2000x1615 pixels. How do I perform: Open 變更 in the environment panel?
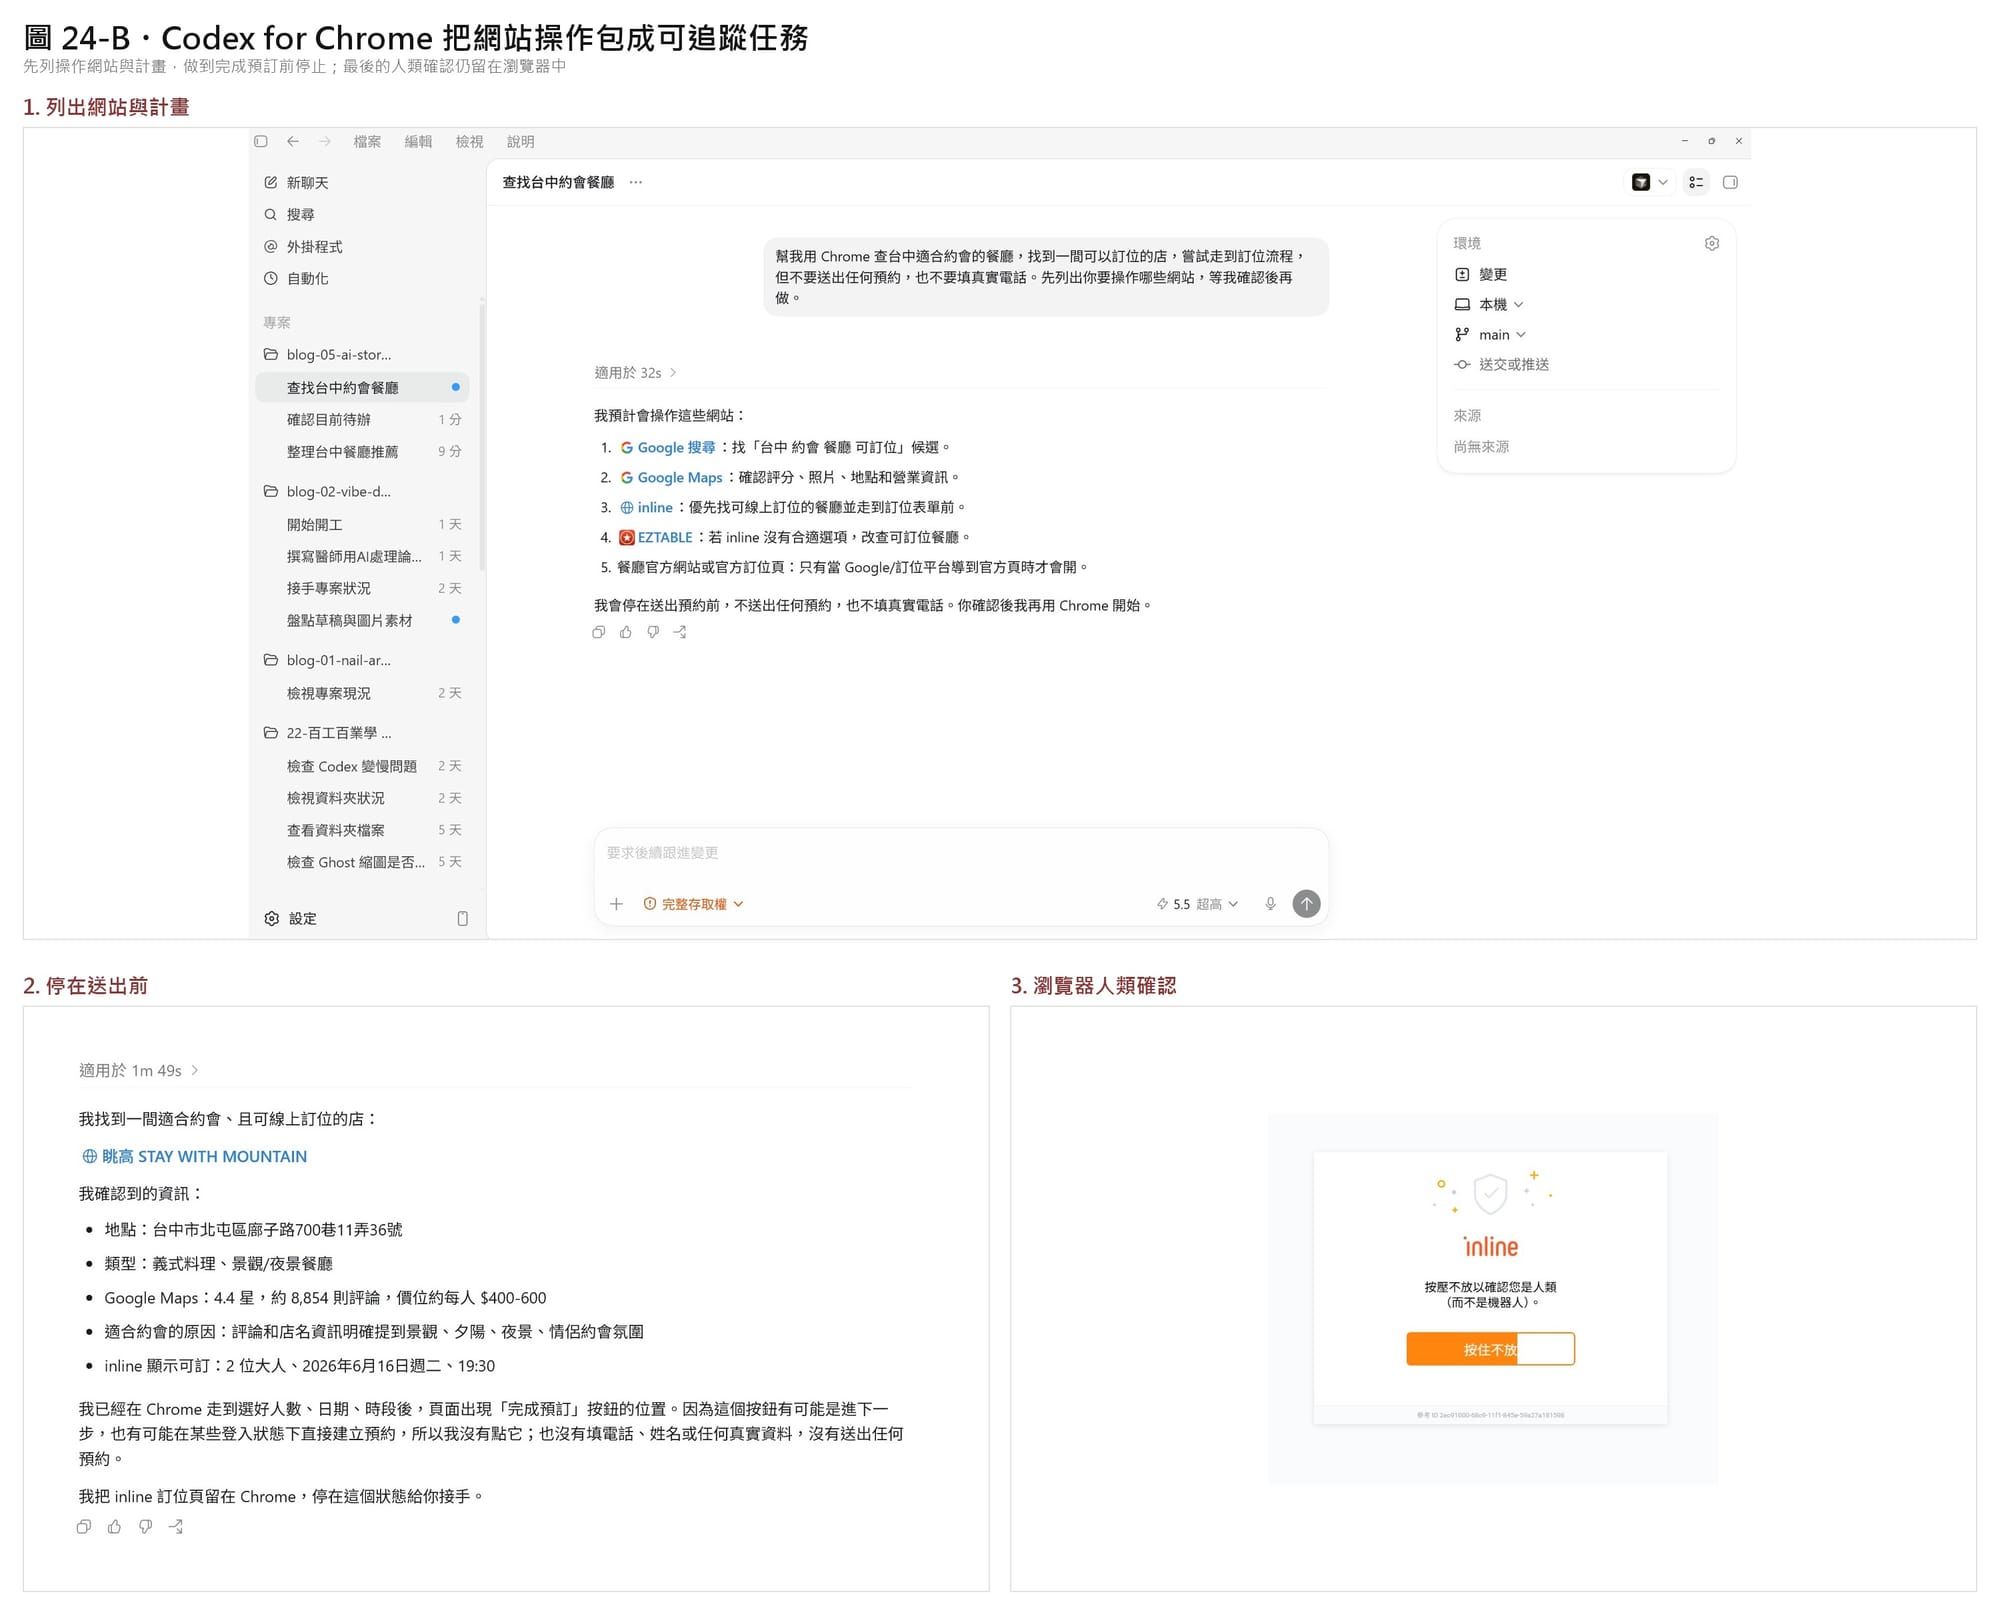[1481, 275]
